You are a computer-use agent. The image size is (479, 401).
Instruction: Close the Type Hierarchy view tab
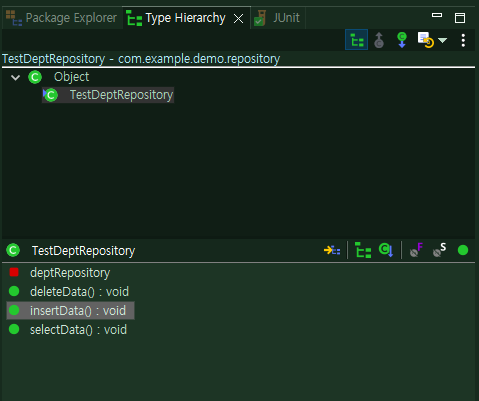point(238,18)
